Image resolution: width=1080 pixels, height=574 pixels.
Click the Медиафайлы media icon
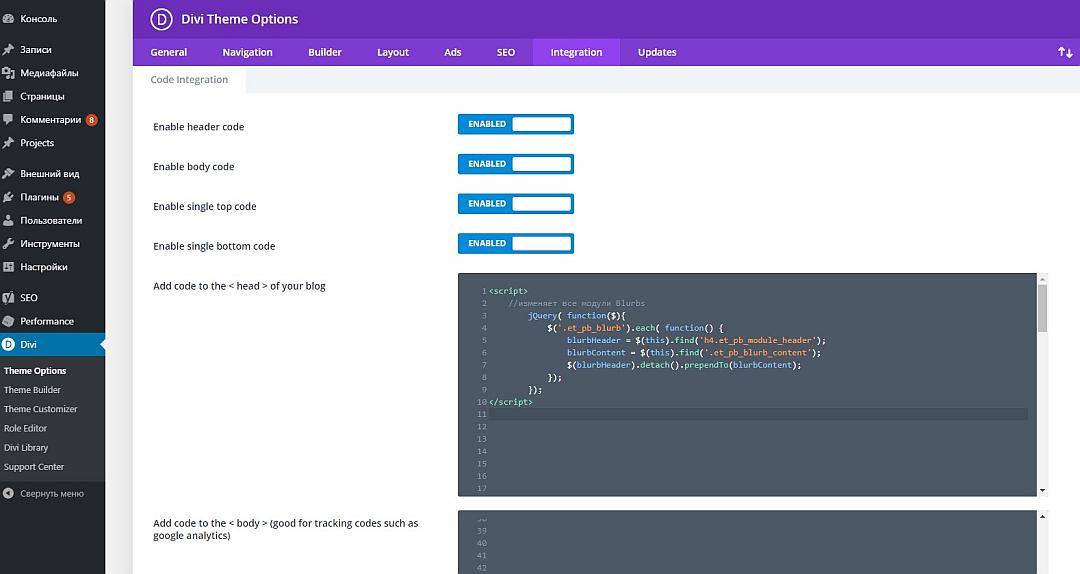8,73
